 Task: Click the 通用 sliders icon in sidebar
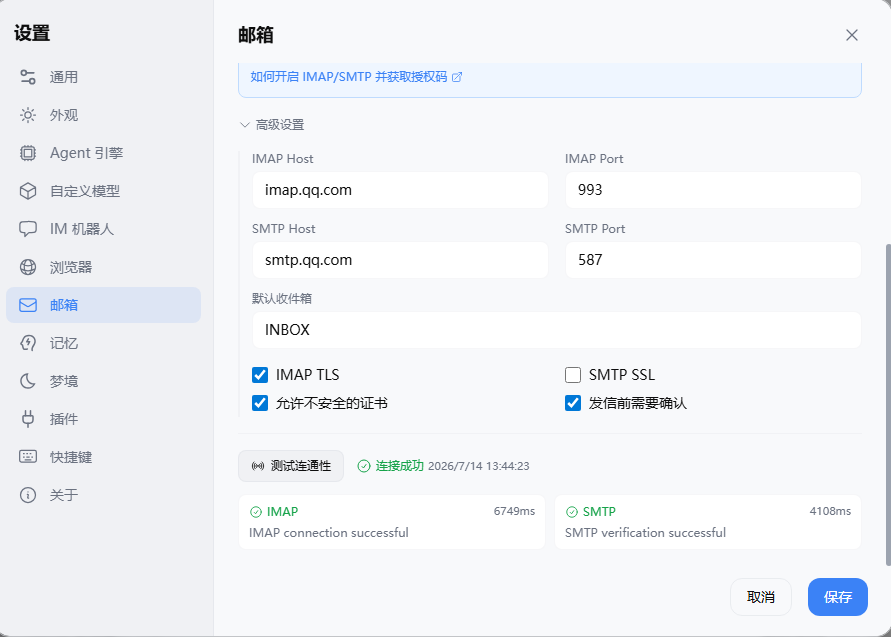point(28,77)
